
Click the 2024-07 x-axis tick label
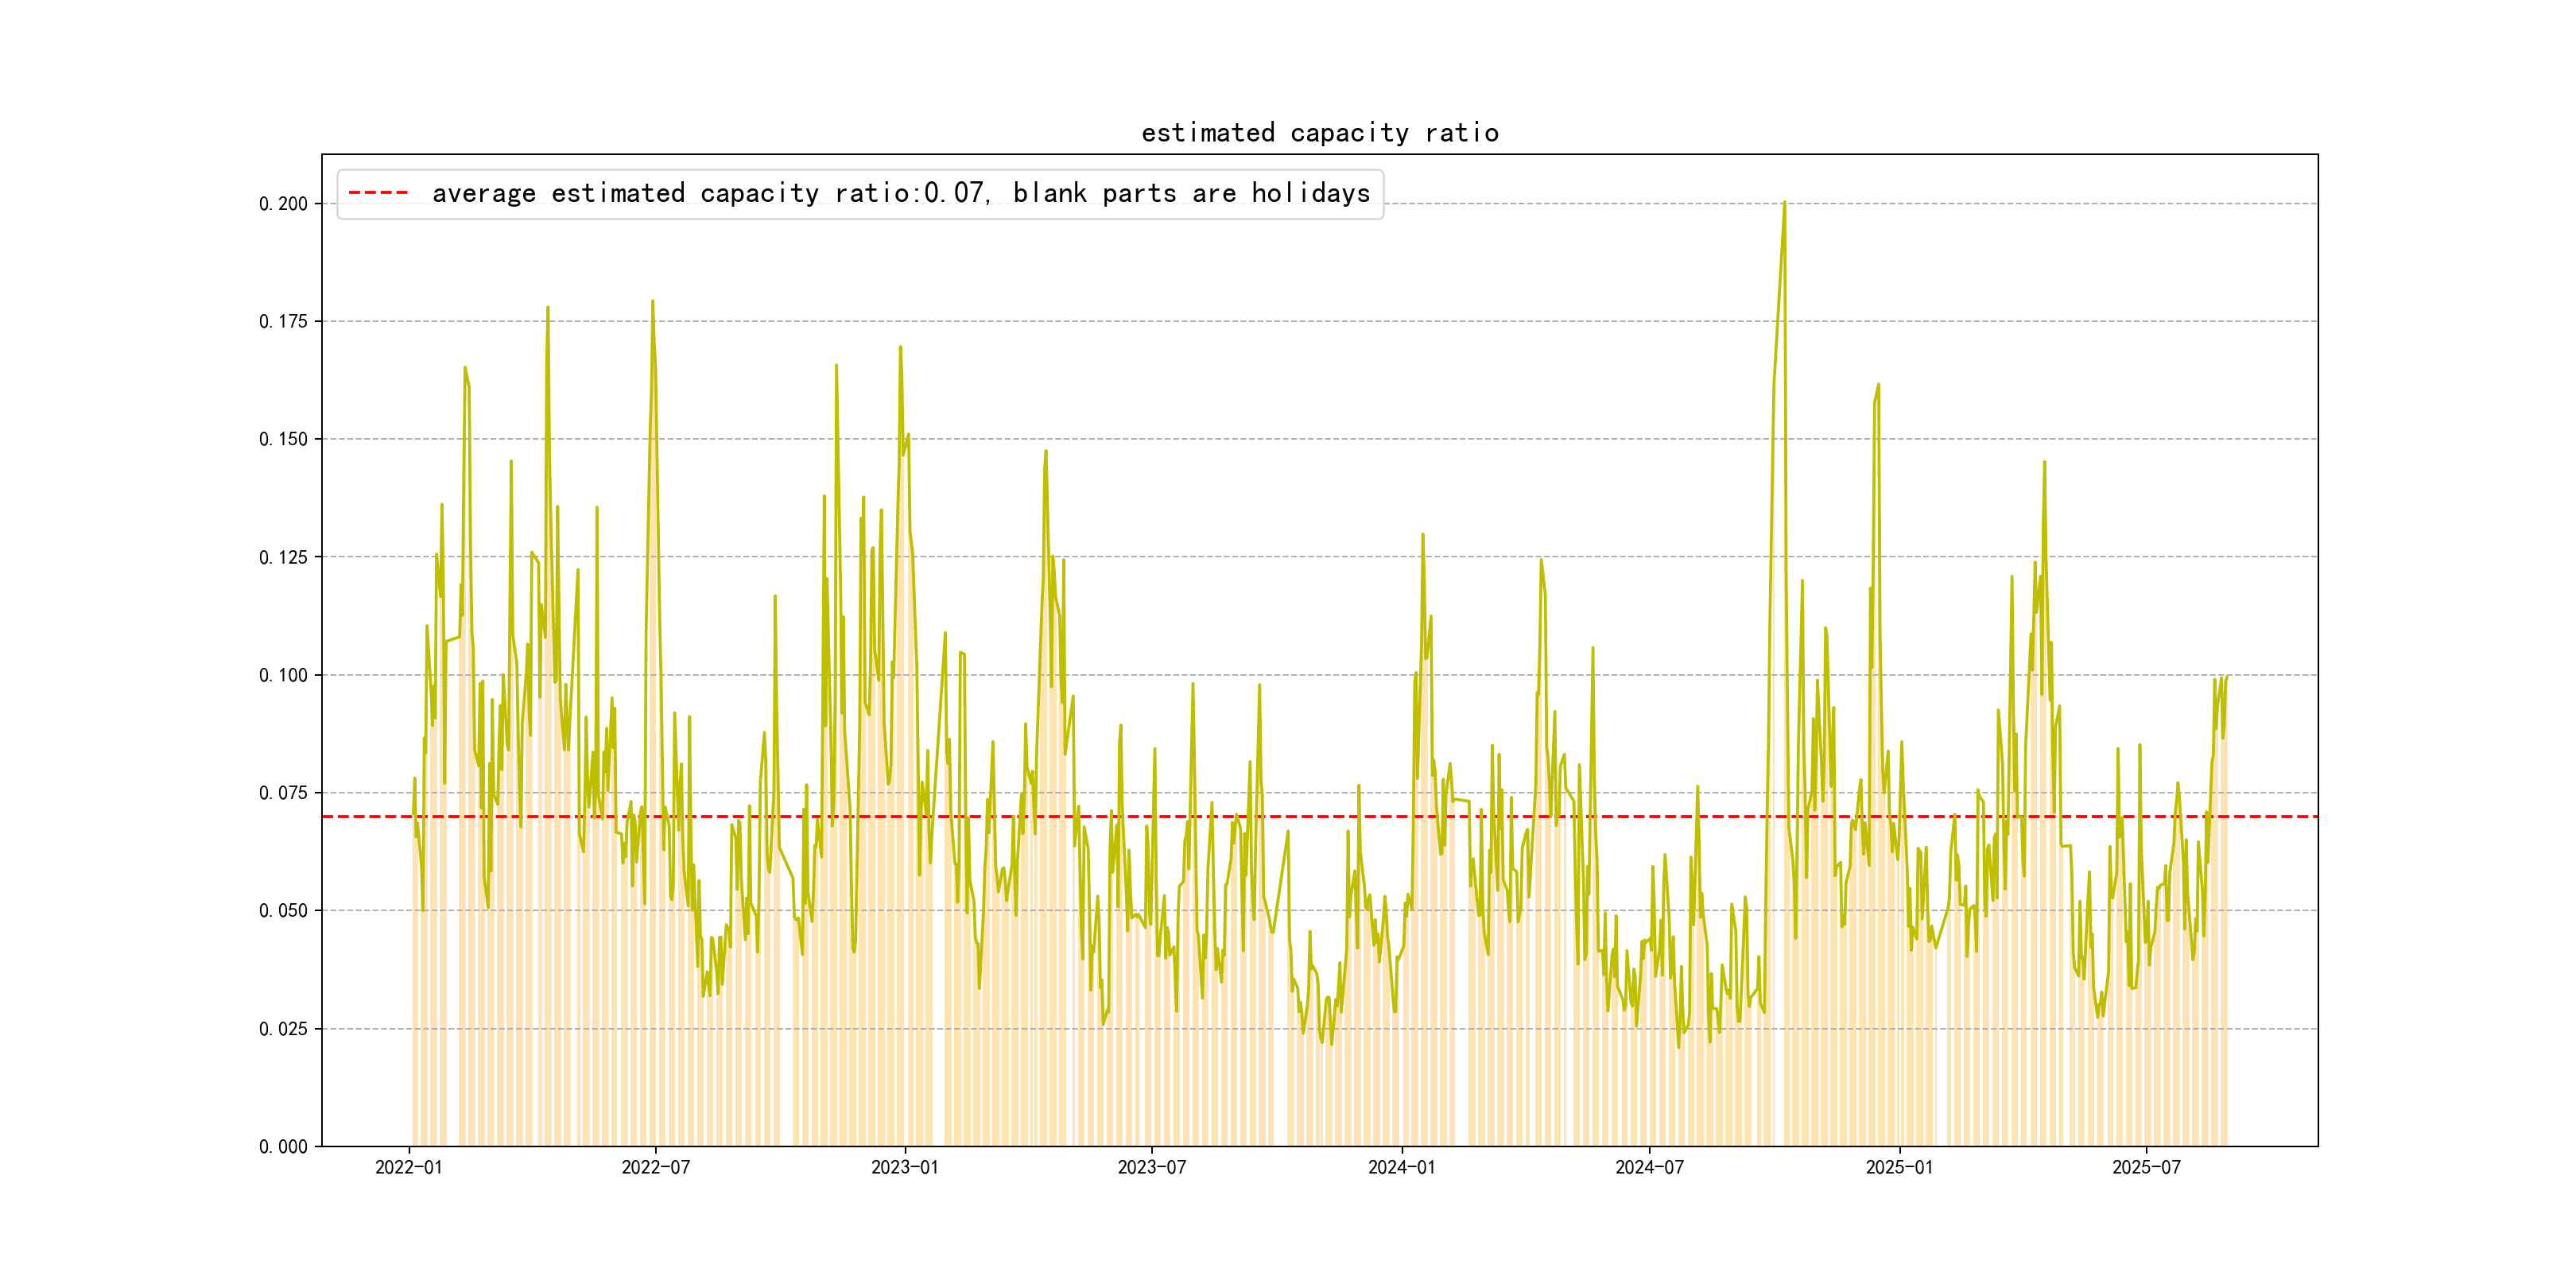1649,1168
